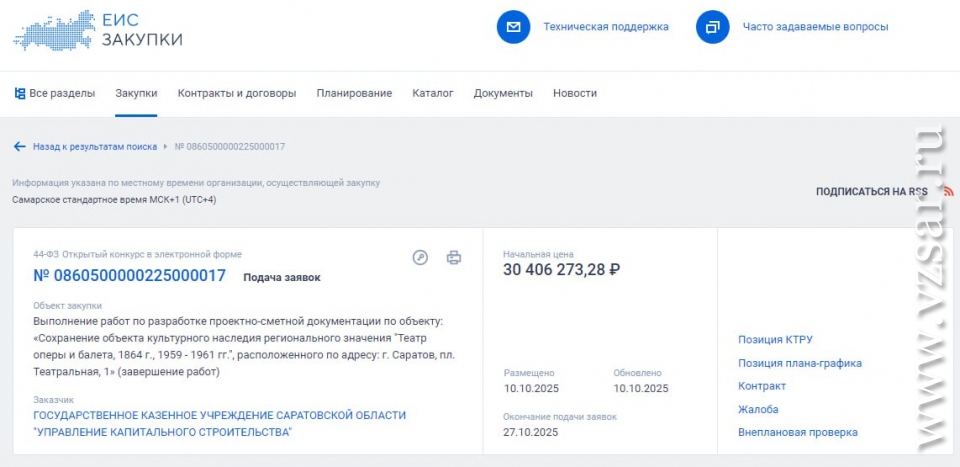Click the RSS feed icon
960x467 pixels.
click(x=947, y=191)
